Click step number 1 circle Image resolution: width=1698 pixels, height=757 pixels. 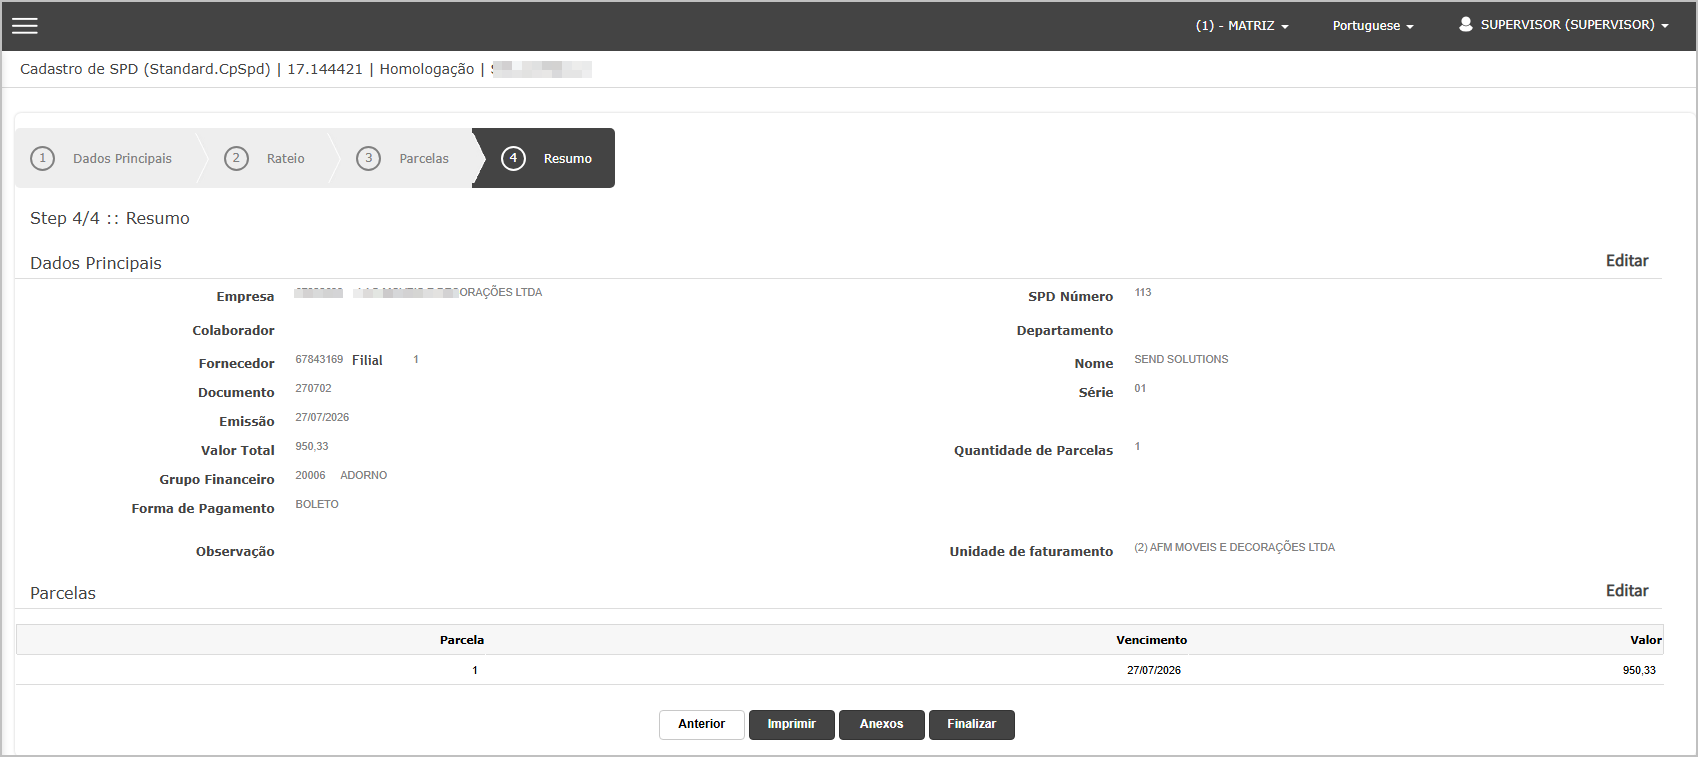[42, 158]
